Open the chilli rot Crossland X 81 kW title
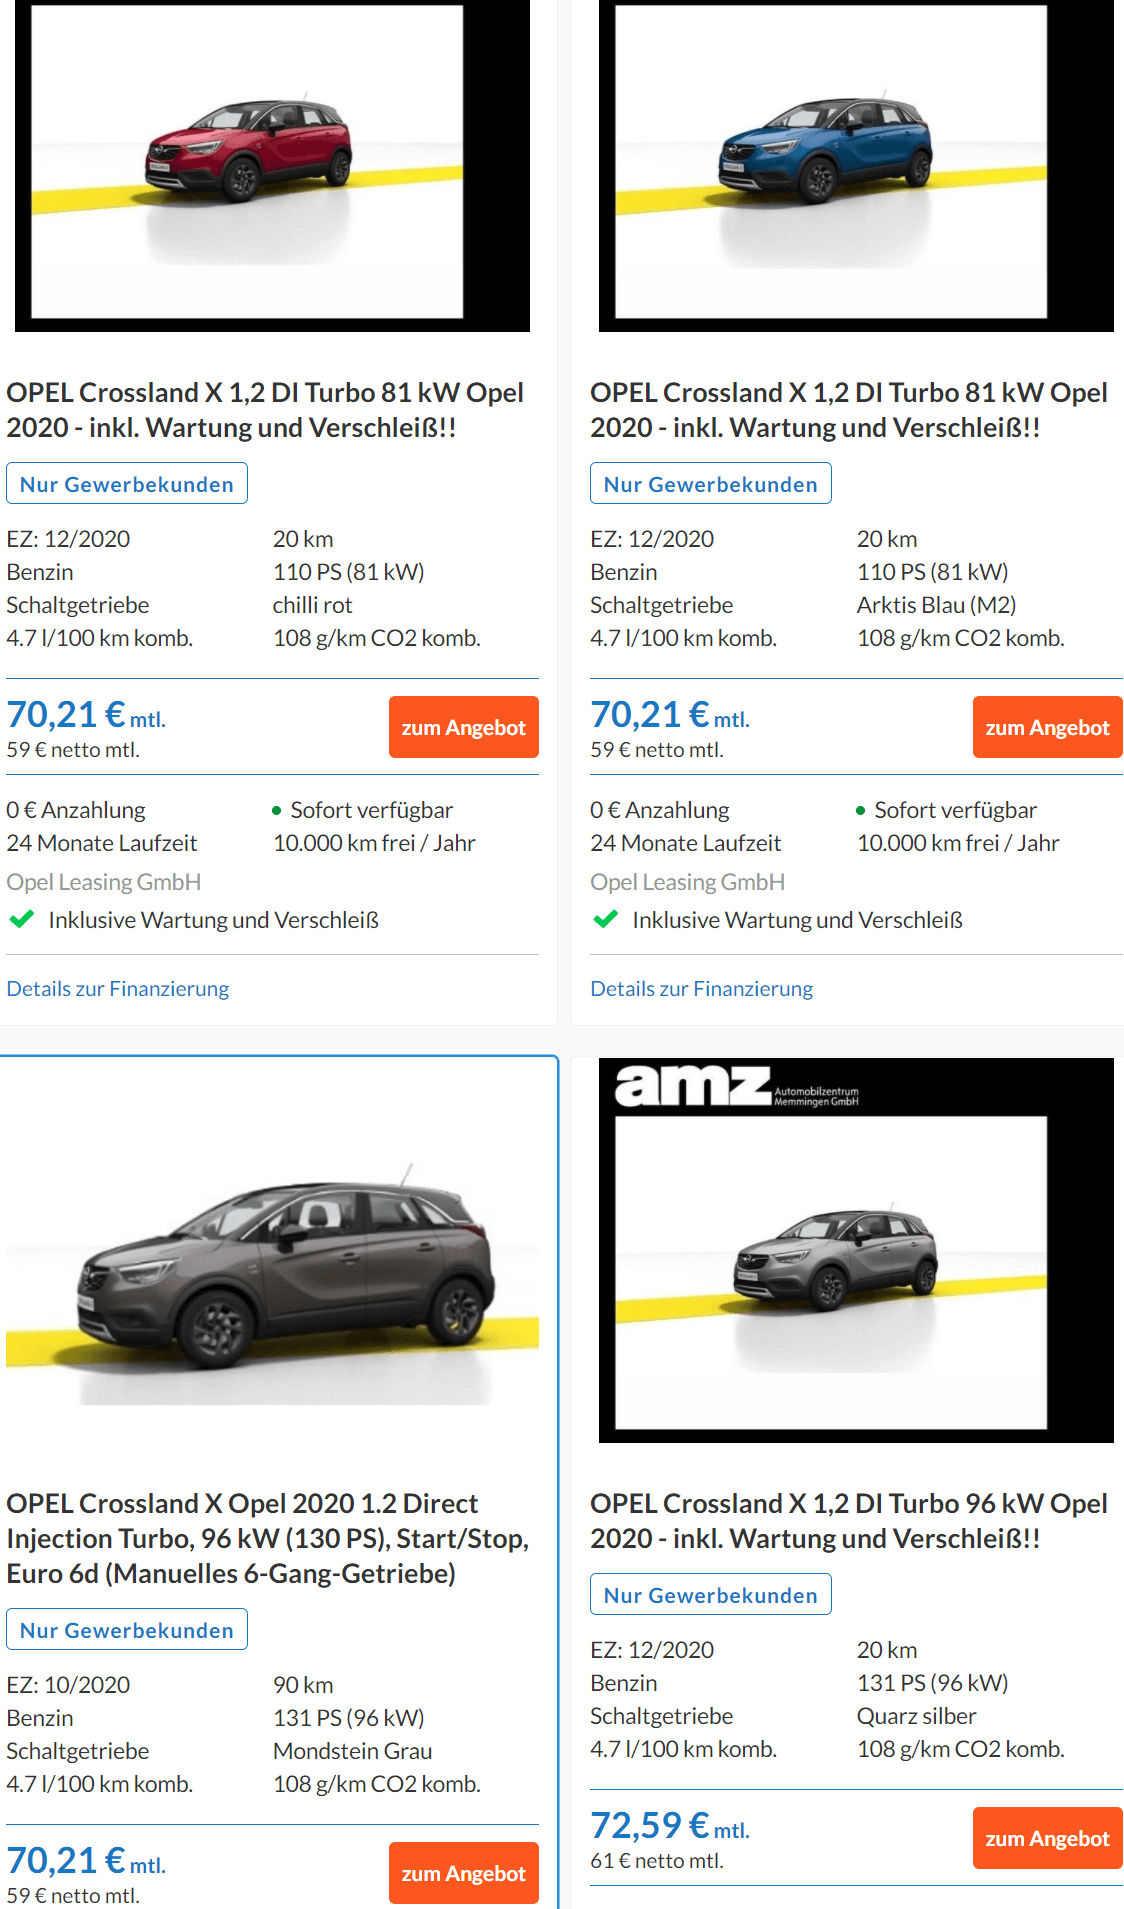The height and width of the screenshot is (1909, 1124). coord(265,410)
